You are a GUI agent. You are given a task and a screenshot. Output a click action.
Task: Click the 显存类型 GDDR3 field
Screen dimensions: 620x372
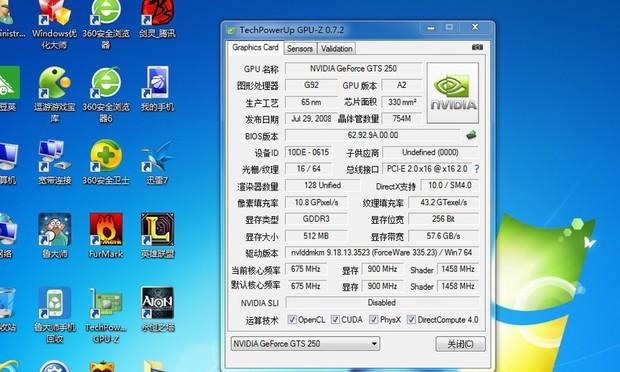tap(316, 219)
